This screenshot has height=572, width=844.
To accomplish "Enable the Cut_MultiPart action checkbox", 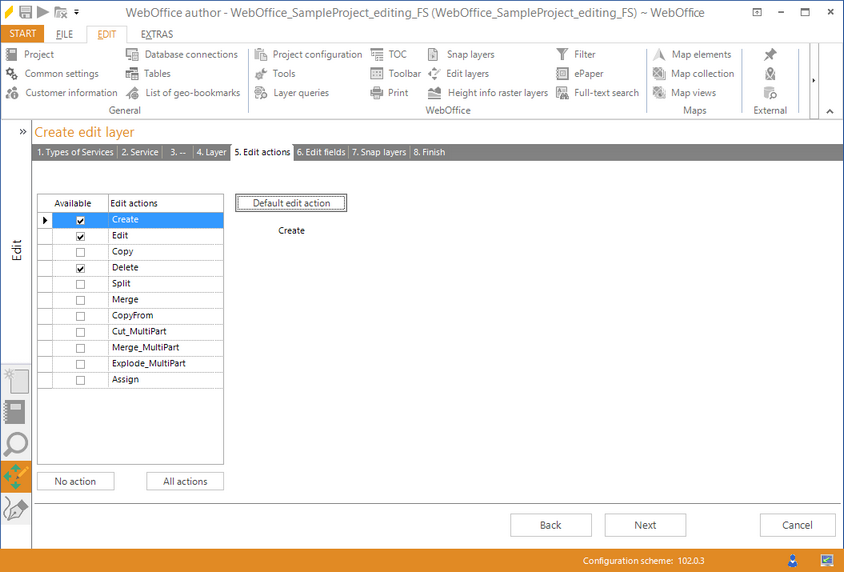I will coord(80,333).
